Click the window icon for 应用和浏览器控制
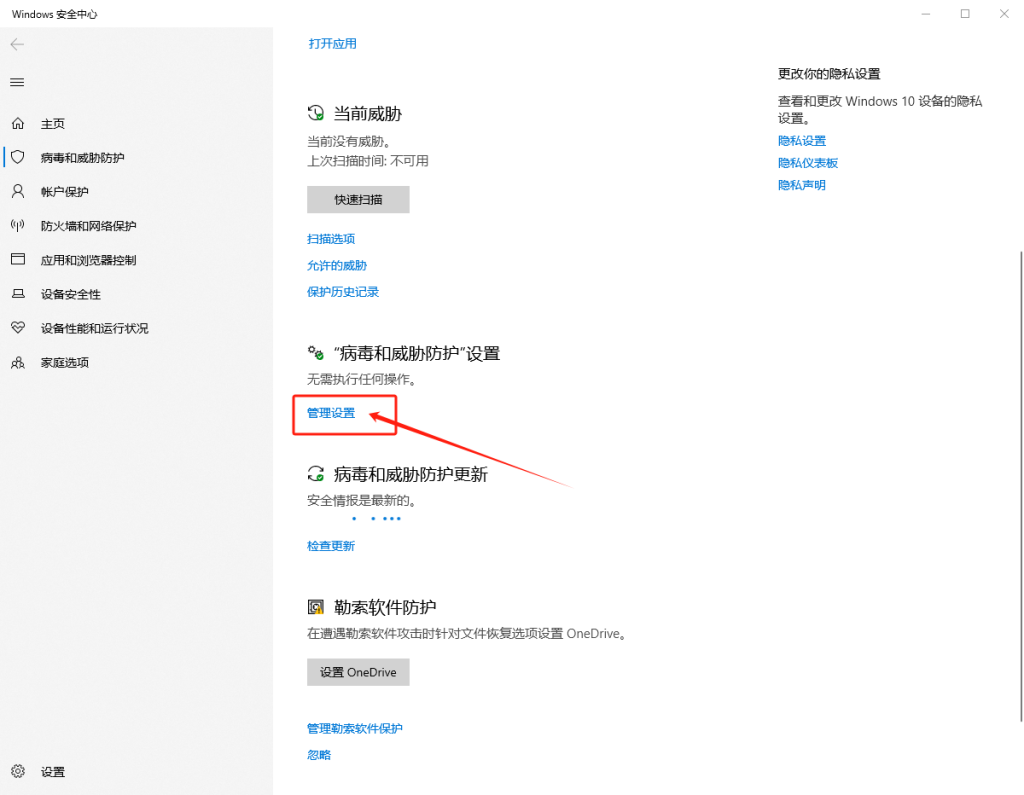This screenshot has width=1024, height=795. click(18, 259)
